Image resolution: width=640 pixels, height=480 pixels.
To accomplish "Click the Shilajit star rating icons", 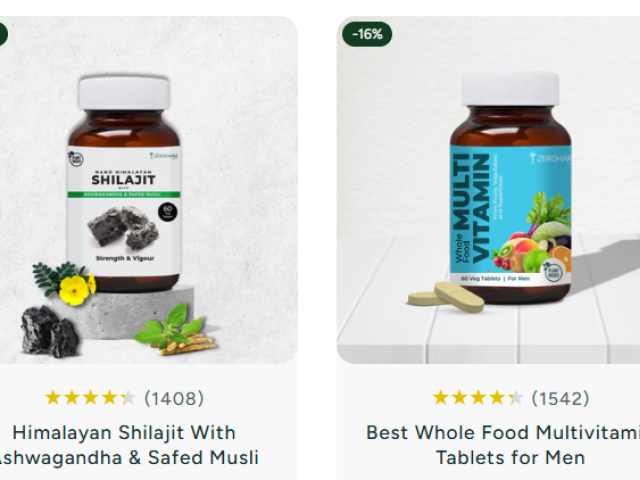I will [x=90, y=398].
